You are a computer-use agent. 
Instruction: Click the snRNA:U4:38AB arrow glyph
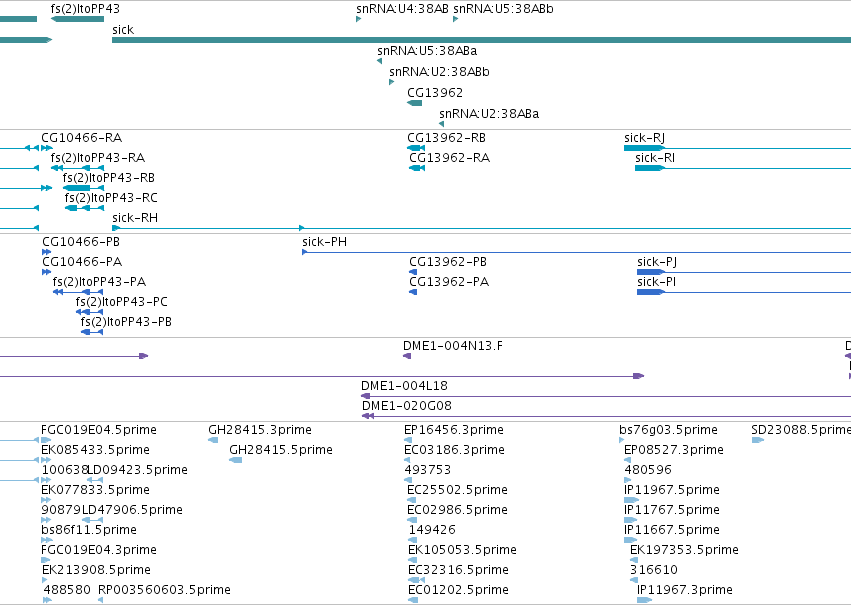pyautogui.click(x=359, y=19)
